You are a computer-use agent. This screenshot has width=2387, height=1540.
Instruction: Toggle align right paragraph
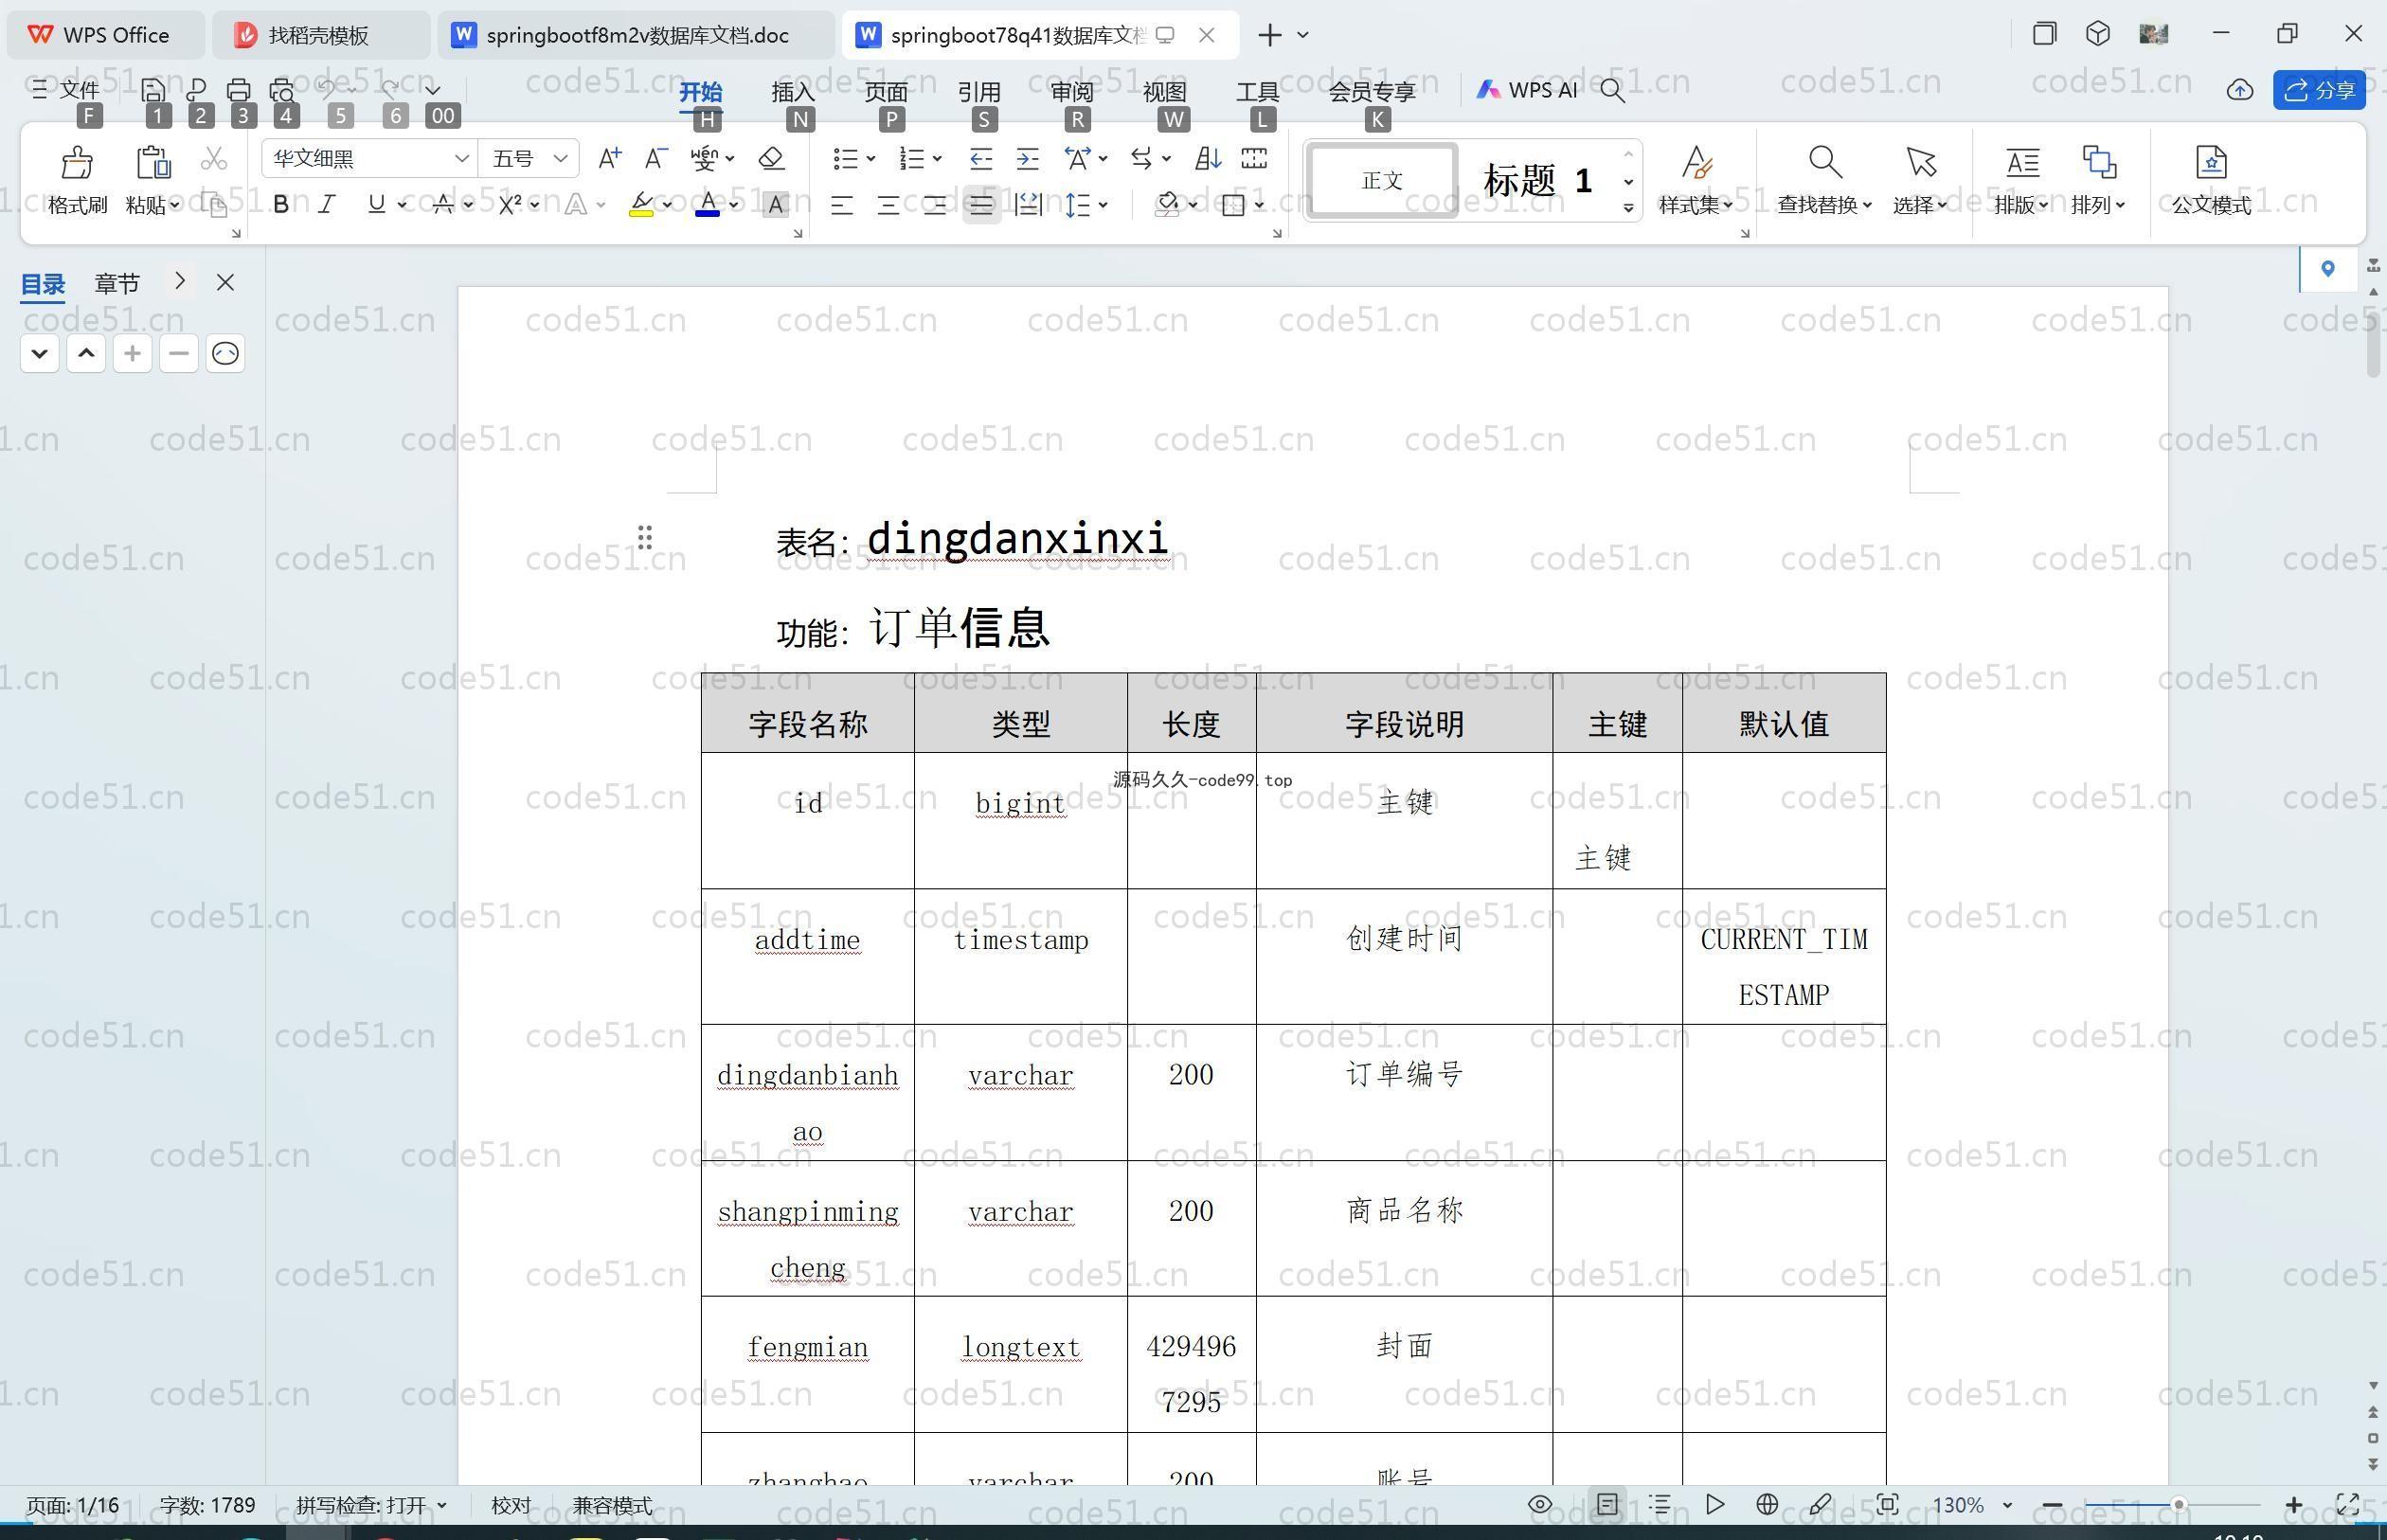tap(934, 205)
